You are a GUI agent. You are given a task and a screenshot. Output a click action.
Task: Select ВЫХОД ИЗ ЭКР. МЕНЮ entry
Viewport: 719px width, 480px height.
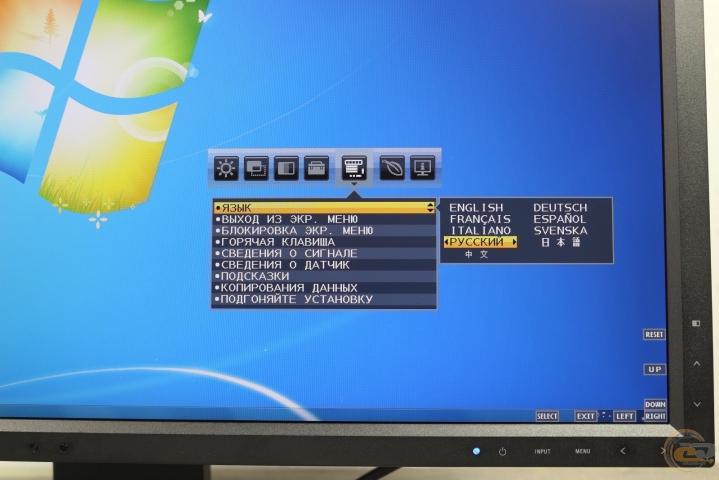[x=324, y=219]
